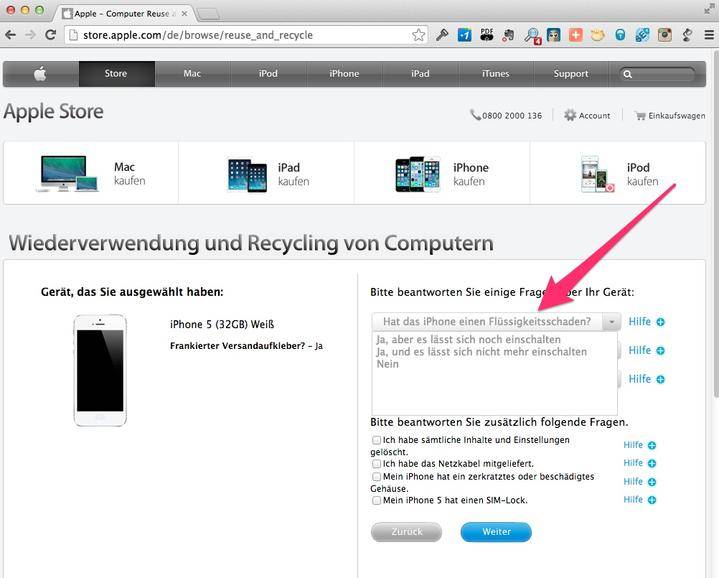
Task: Close the Apple - Computer Reuse tab
Action: pyautogui.click(x=184, y=14)
